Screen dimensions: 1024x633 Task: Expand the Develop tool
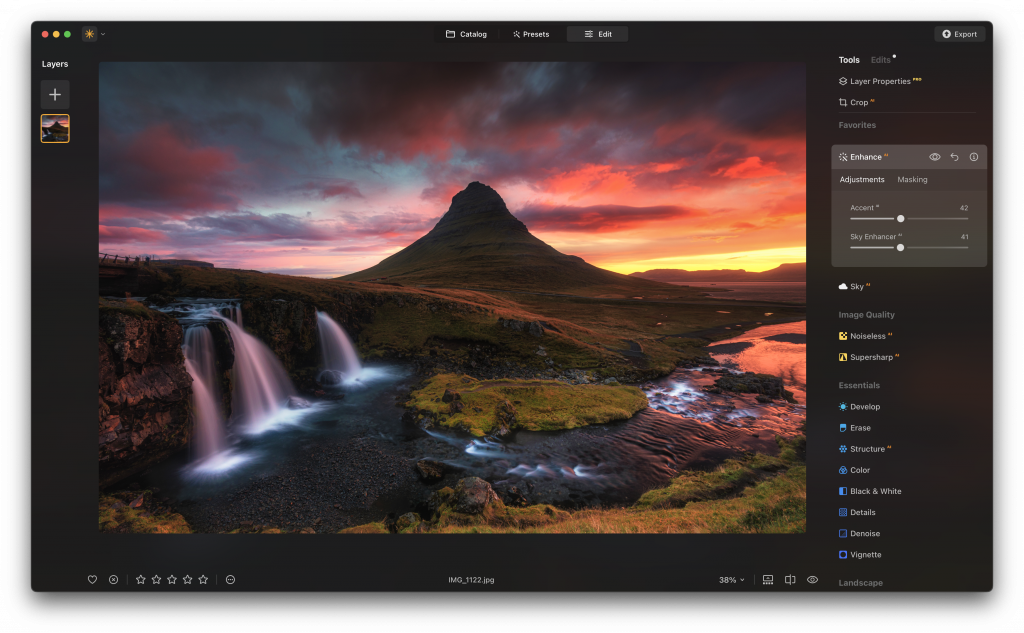point(860,407)
